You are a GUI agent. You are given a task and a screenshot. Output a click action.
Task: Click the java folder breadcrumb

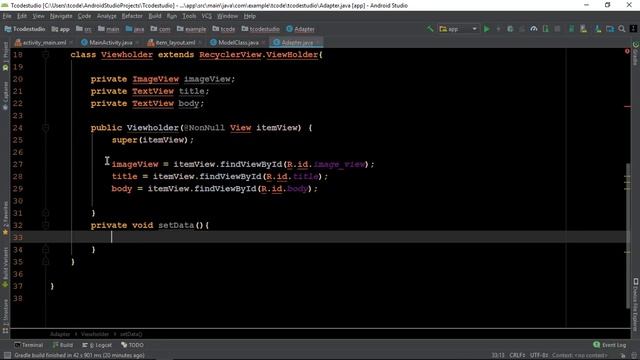[x=135, y=29]
